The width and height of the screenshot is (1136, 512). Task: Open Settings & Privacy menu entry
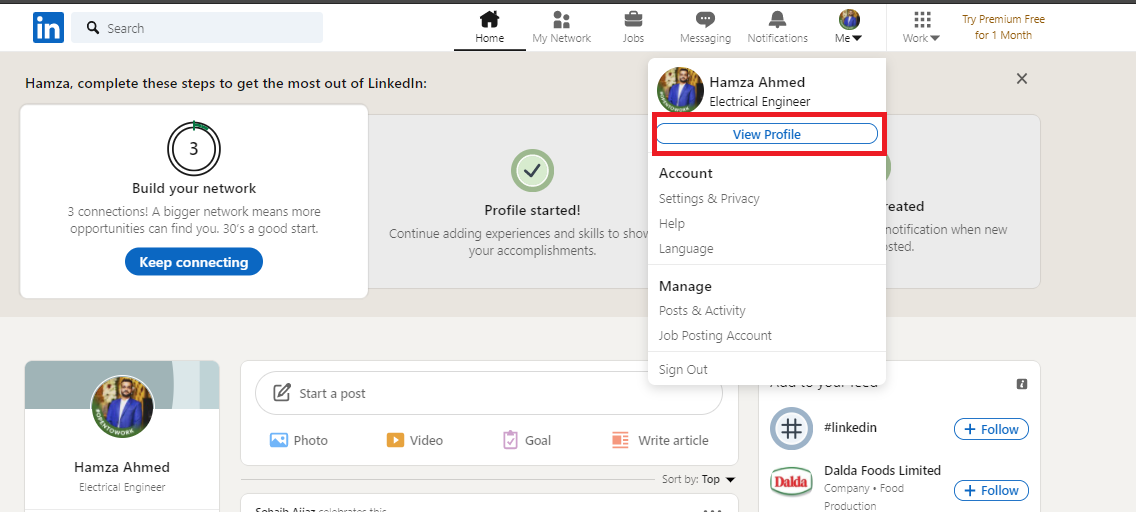pos(709,198)
